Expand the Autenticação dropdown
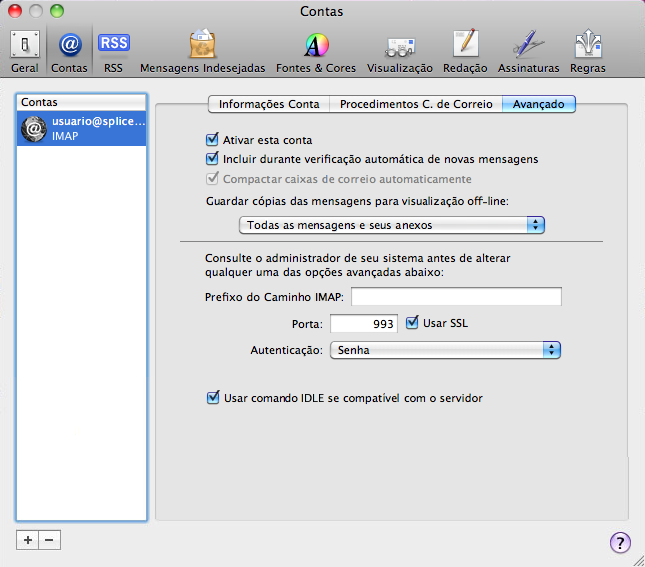Screen dimensions: 645x567 [445, 350]
